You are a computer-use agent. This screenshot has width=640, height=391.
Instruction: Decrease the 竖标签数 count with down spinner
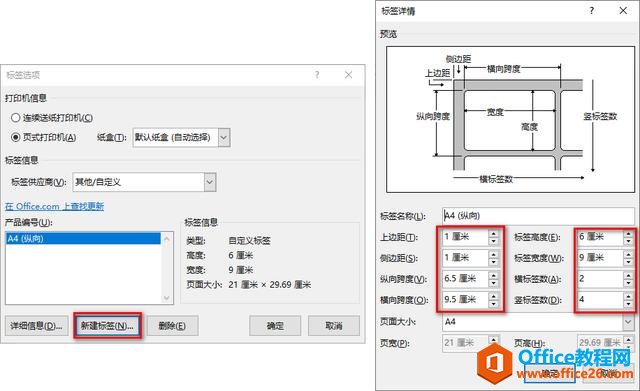tap(629, 304)
